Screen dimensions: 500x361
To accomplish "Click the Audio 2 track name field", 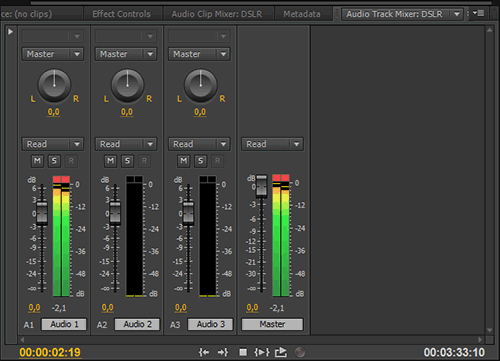I will [137, 324].
